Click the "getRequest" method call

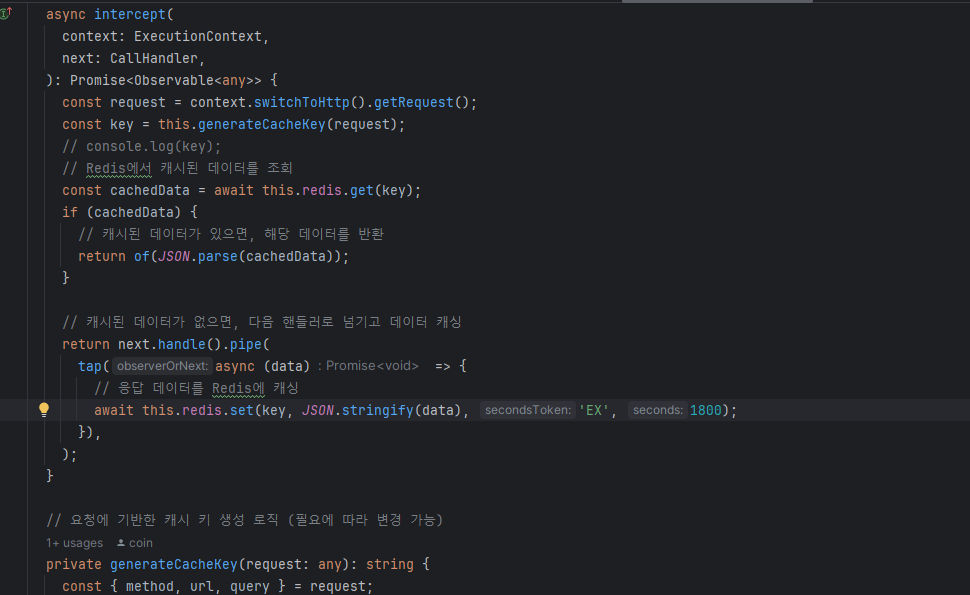pos(414,103)
